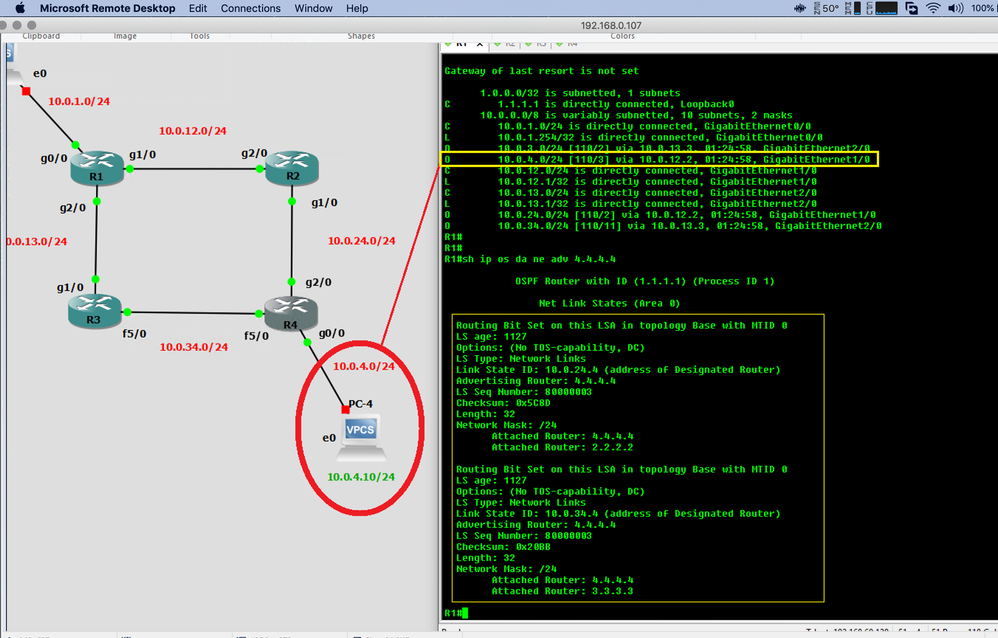Click 'Link State ID: 10.0.24.4' line
The image size is (998, 638).
pos(618,369)
